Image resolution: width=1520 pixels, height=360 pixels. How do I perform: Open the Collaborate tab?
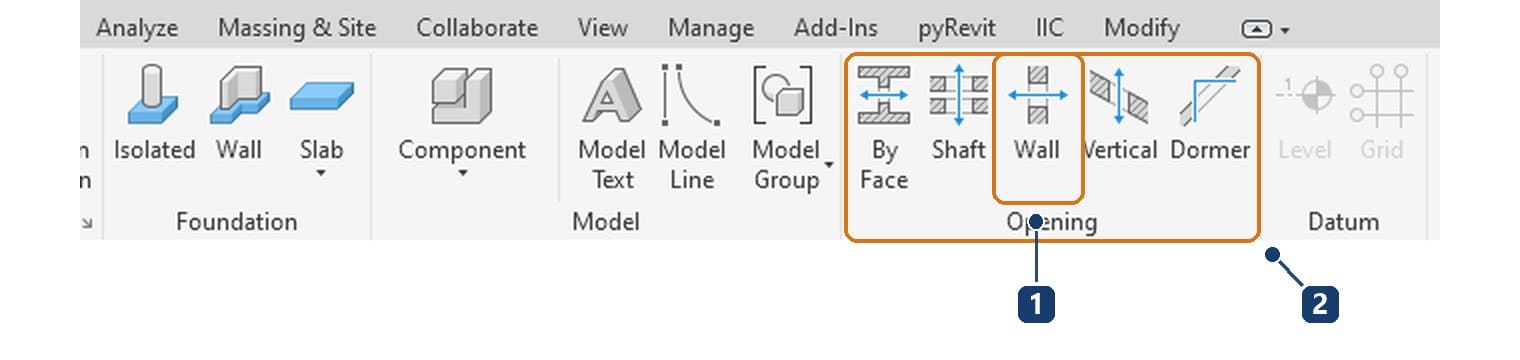click(477, 27)
